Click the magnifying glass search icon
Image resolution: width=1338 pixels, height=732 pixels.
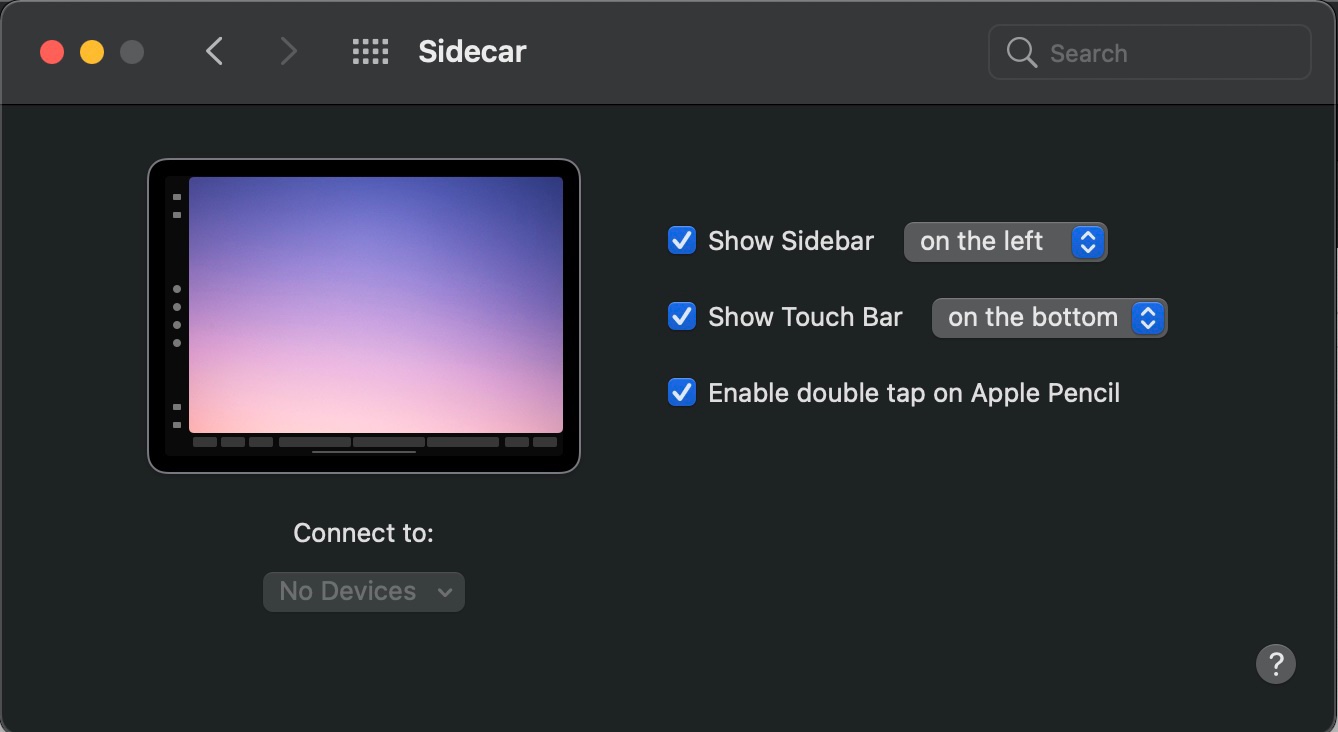coord(1020,52)
